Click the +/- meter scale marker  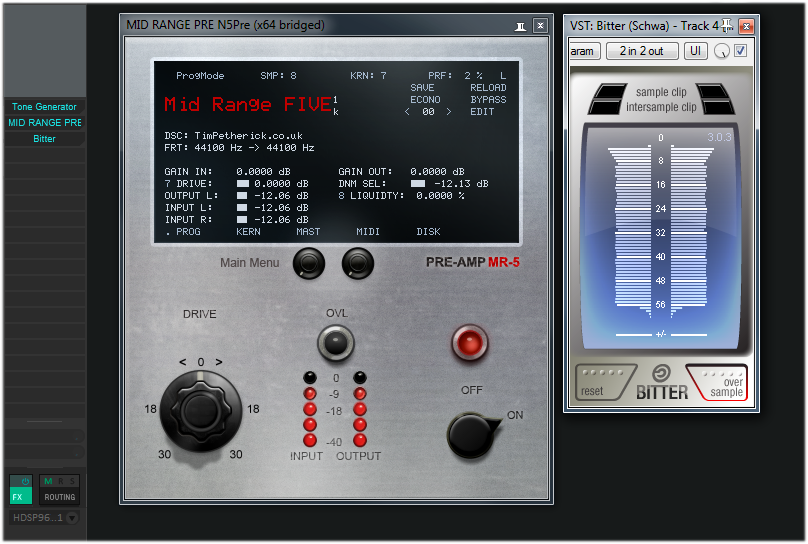point(661,334)
